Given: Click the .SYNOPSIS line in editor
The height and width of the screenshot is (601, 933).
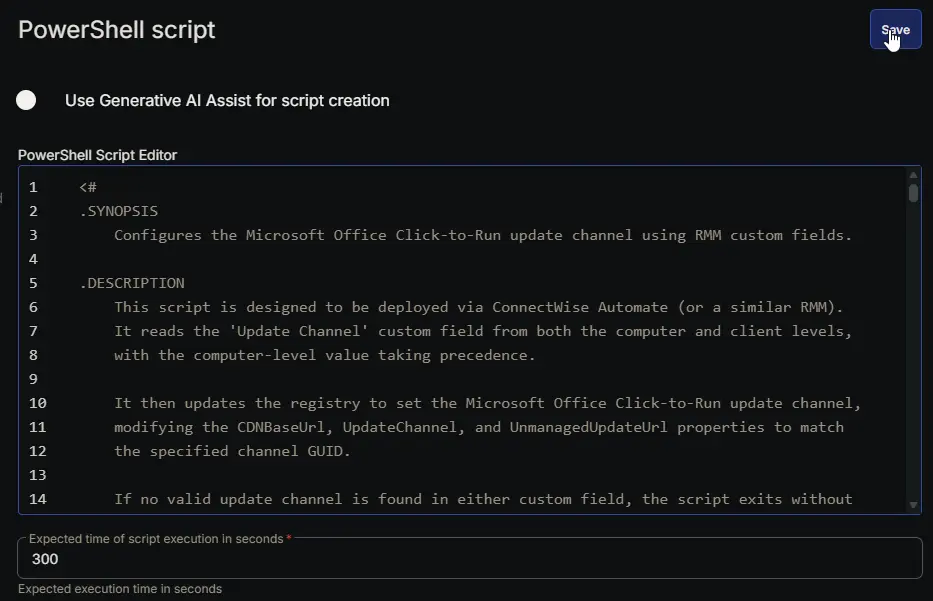Looking at the screenshot, I should coord(118,211).
